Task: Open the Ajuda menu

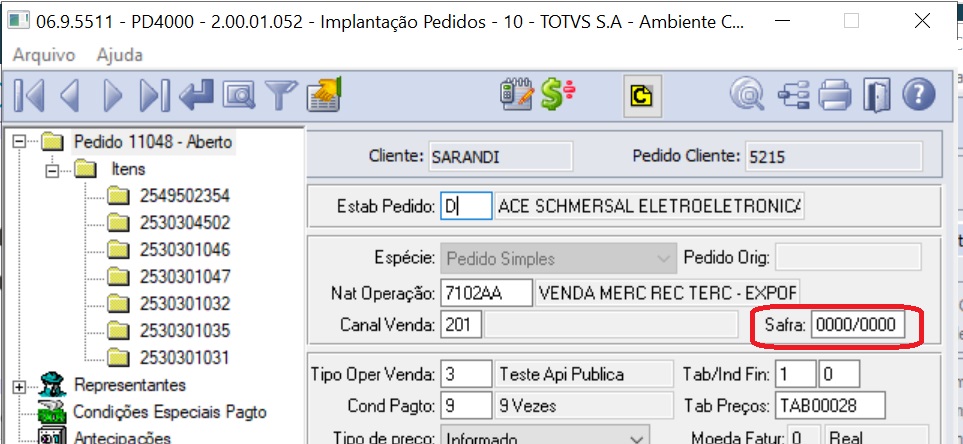Action: [120, 55]
